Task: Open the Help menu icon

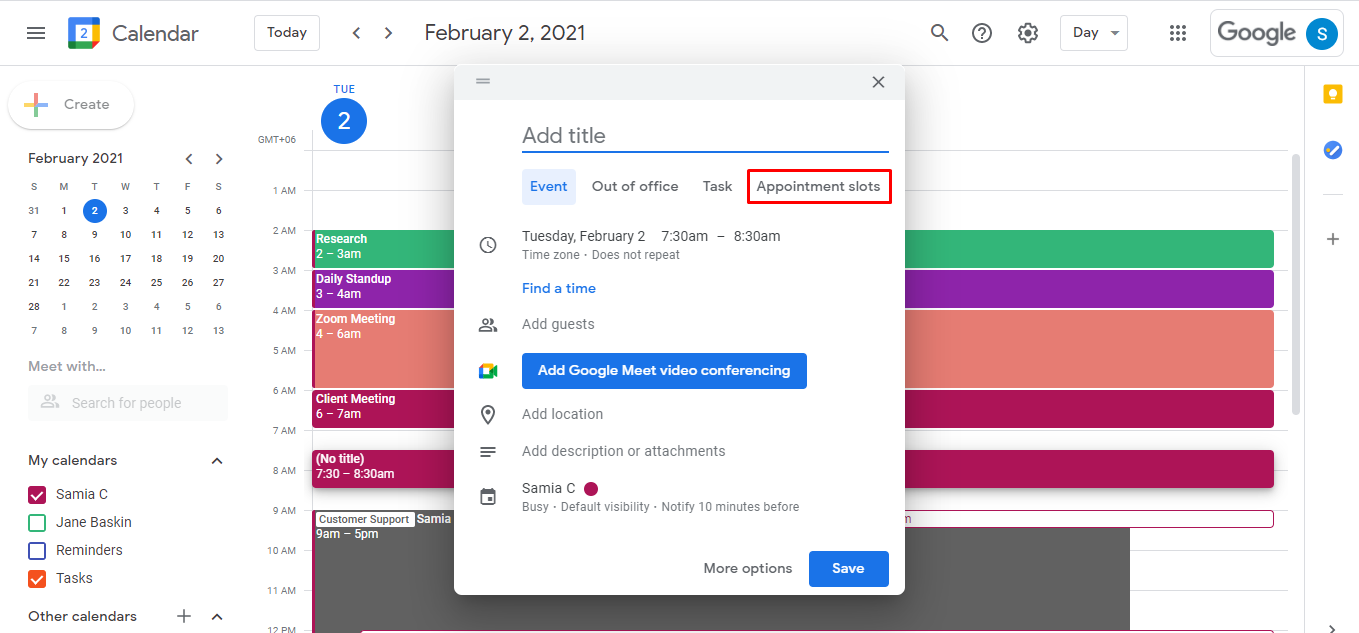Action: tap(981, 32)
